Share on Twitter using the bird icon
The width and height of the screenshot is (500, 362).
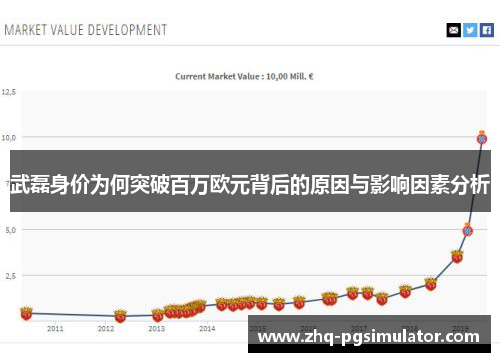[x=470, y=30]
